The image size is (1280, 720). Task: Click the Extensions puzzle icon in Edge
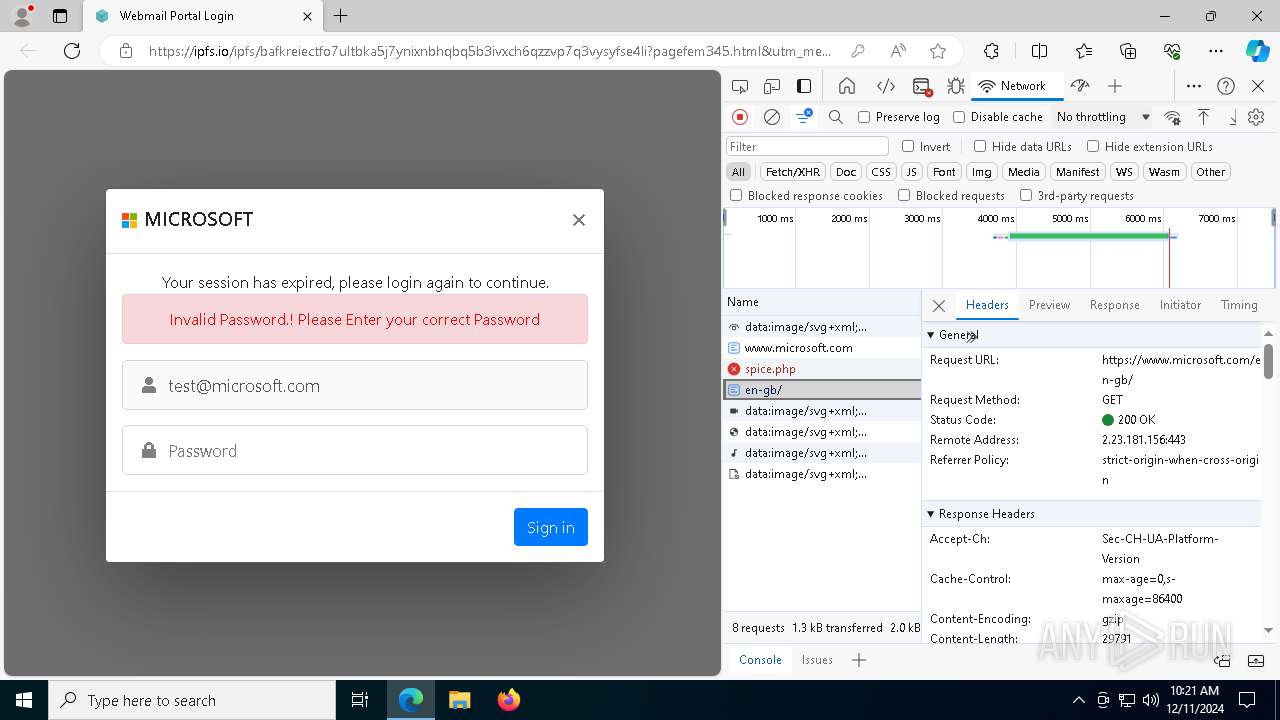pos(991,51)
